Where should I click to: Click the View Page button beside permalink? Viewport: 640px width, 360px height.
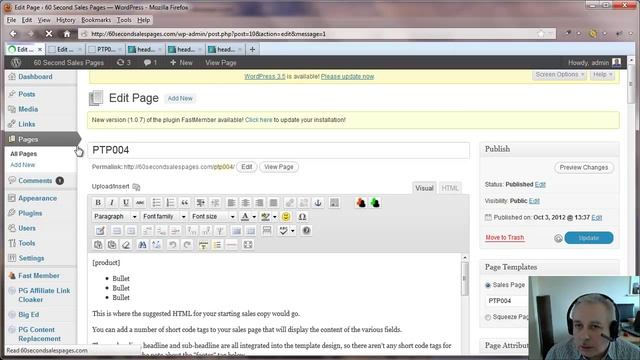[279, 167]
